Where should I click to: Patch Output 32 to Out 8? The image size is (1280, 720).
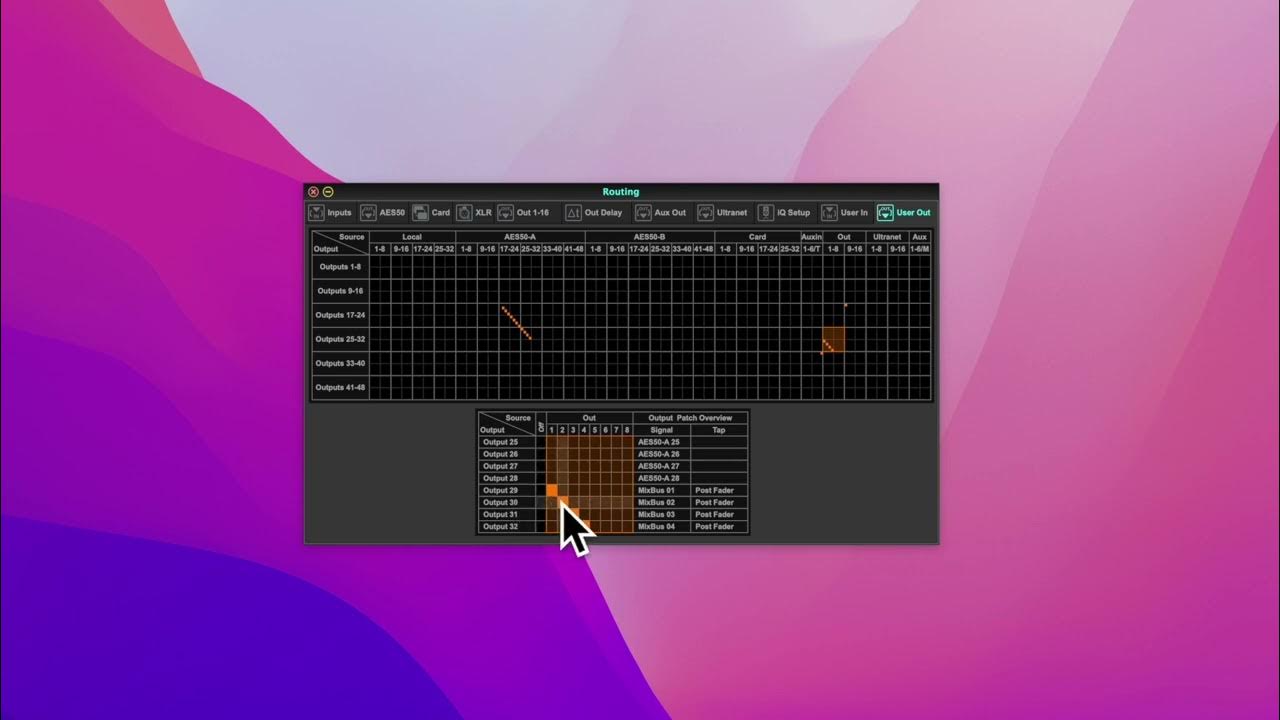(628, 526)
